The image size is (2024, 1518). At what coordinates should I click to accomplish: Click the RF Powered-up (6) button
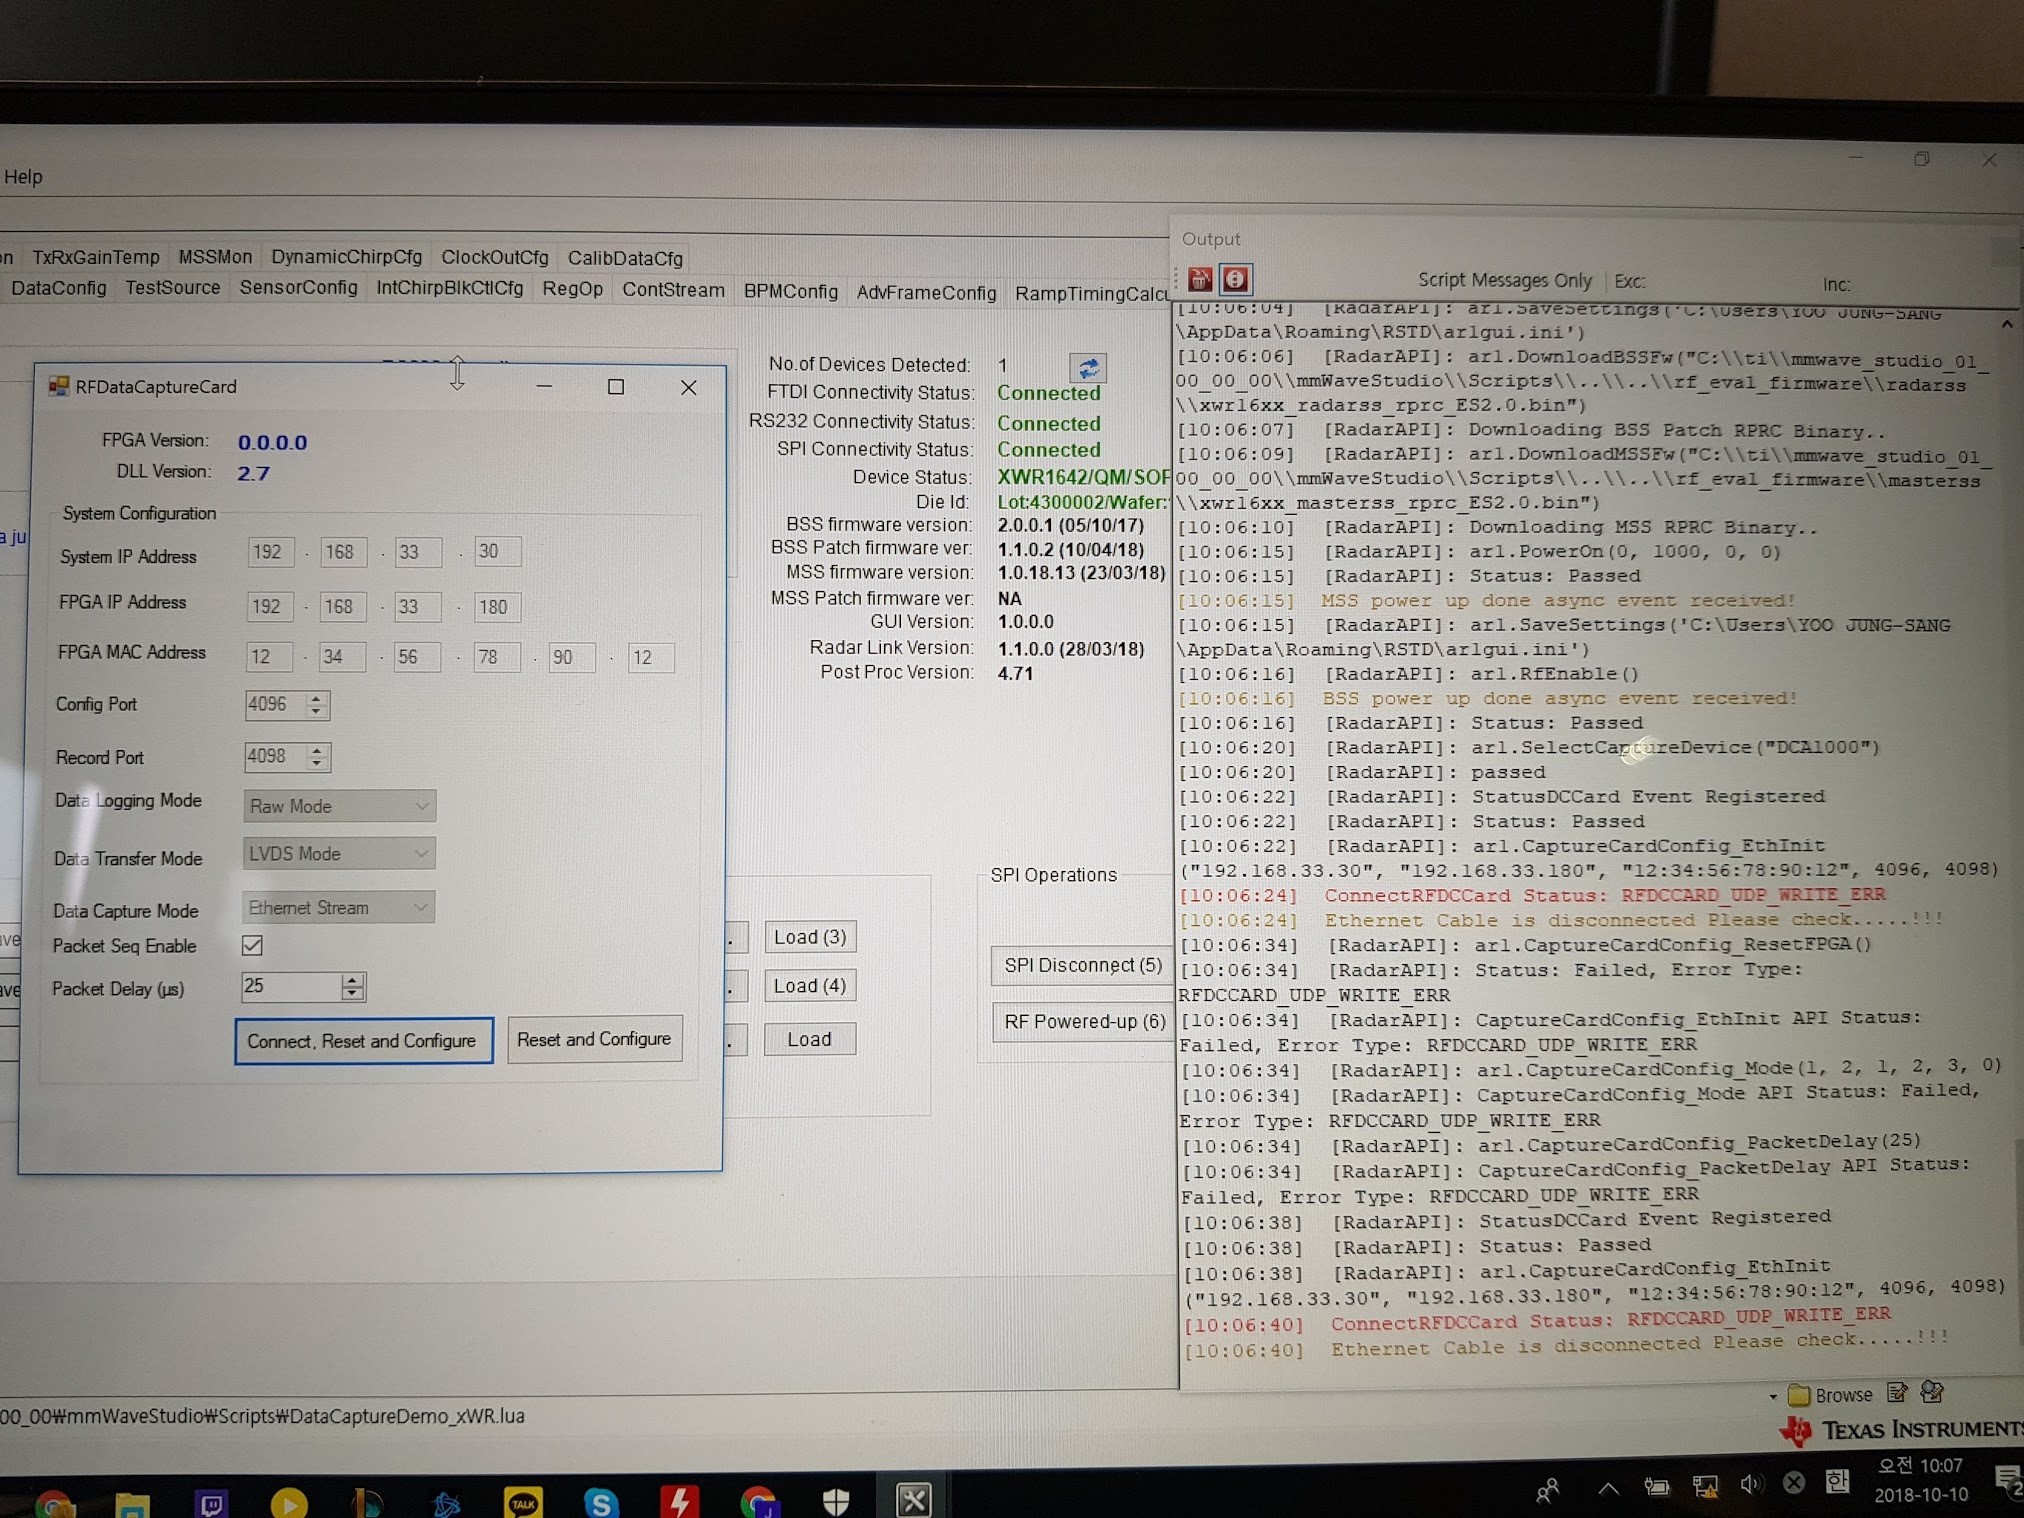click(1083, 1022)
